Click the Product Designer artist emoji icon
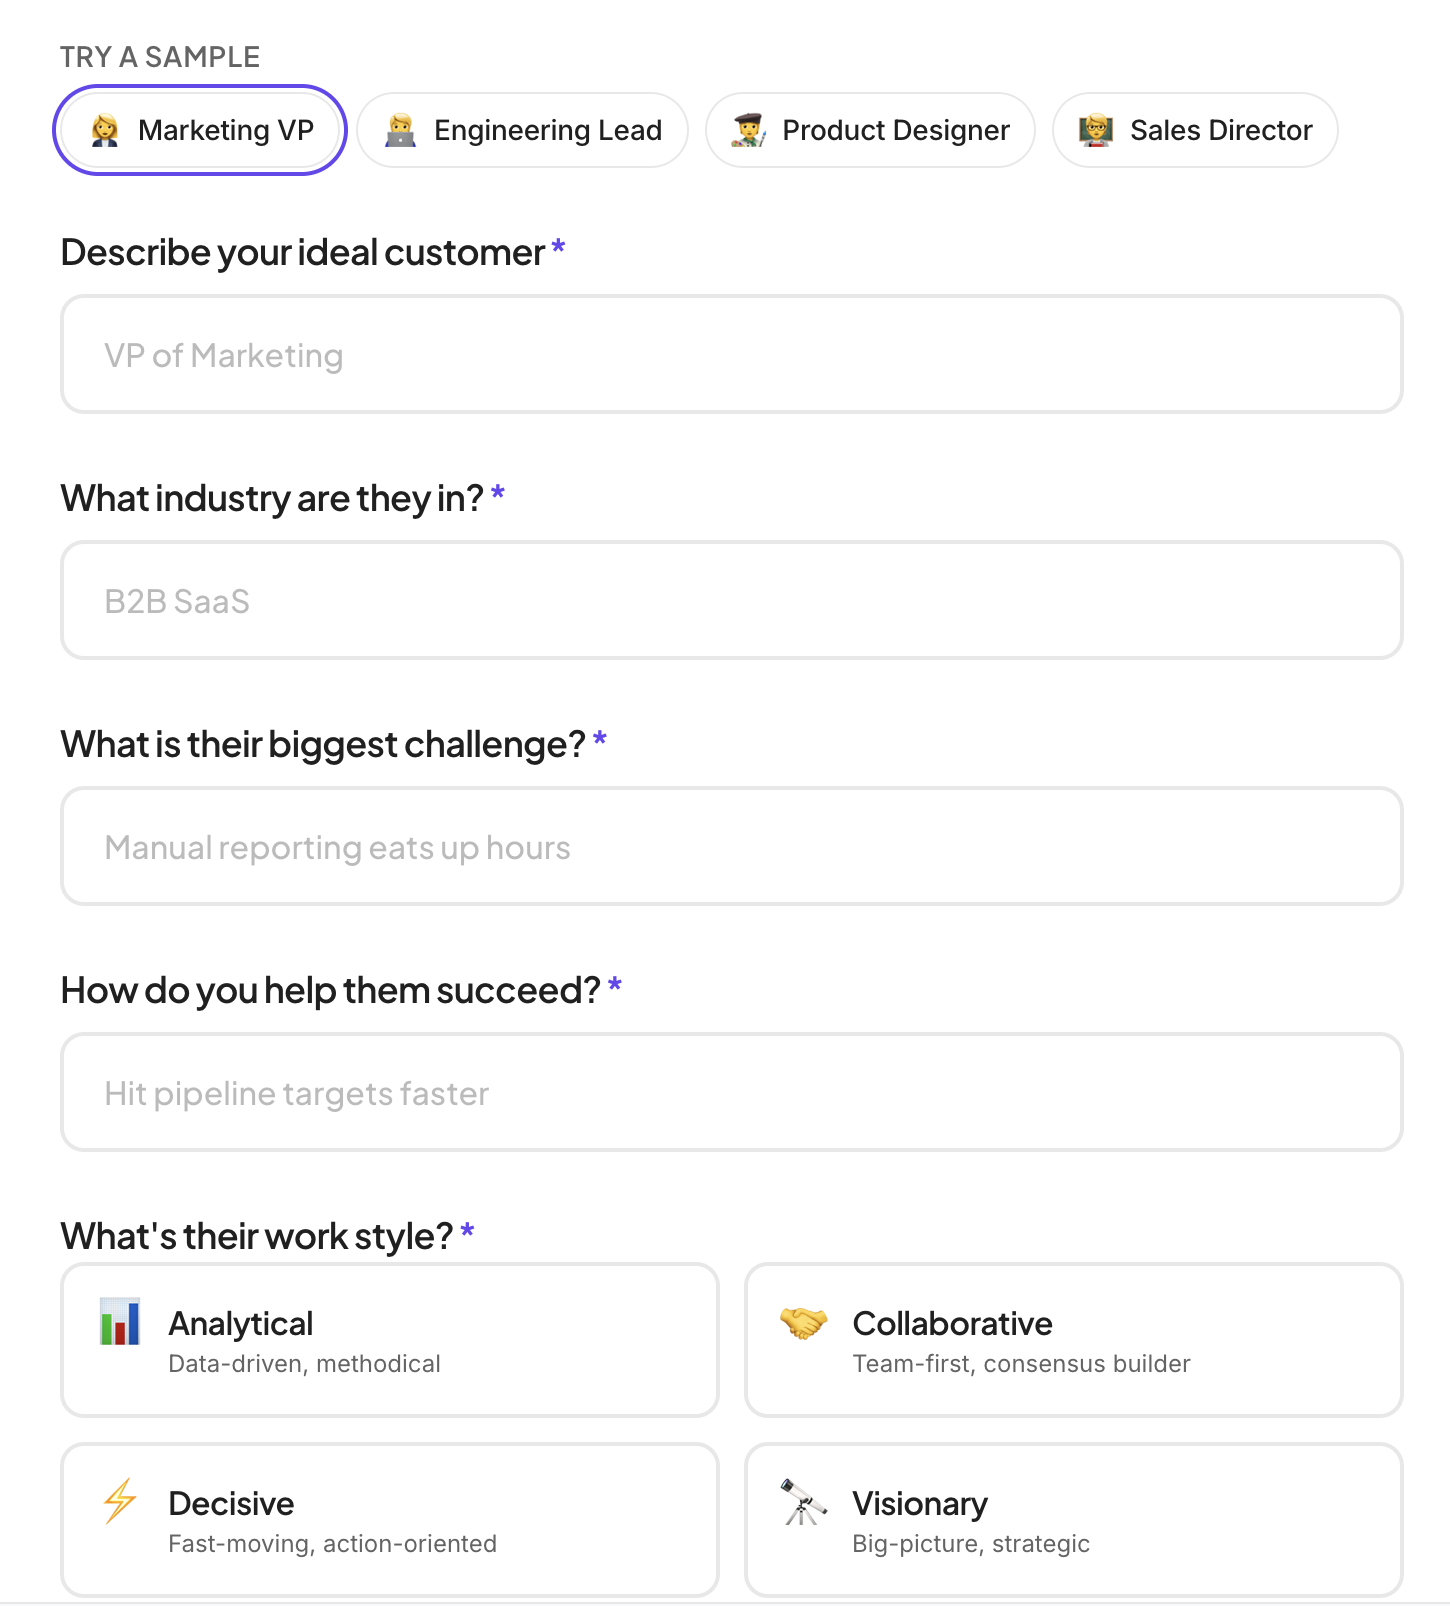This screenshot has height=1606, width=1450. pos(748,130)
